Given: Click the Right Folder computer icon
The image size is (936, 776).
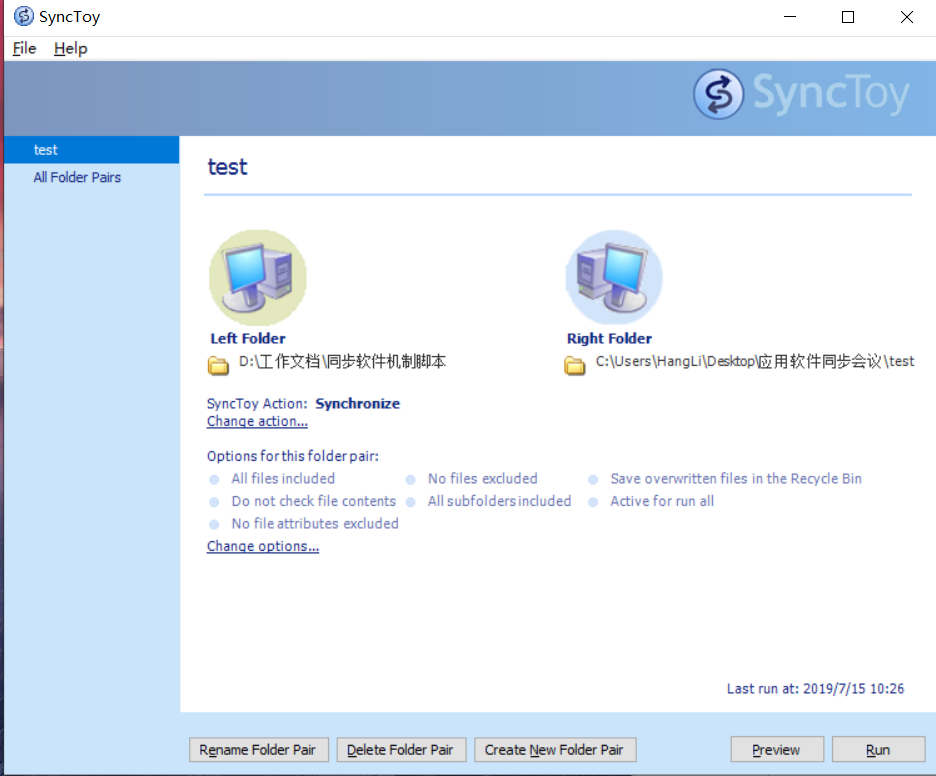Looking at the screenshot, I should click(614, 278).
